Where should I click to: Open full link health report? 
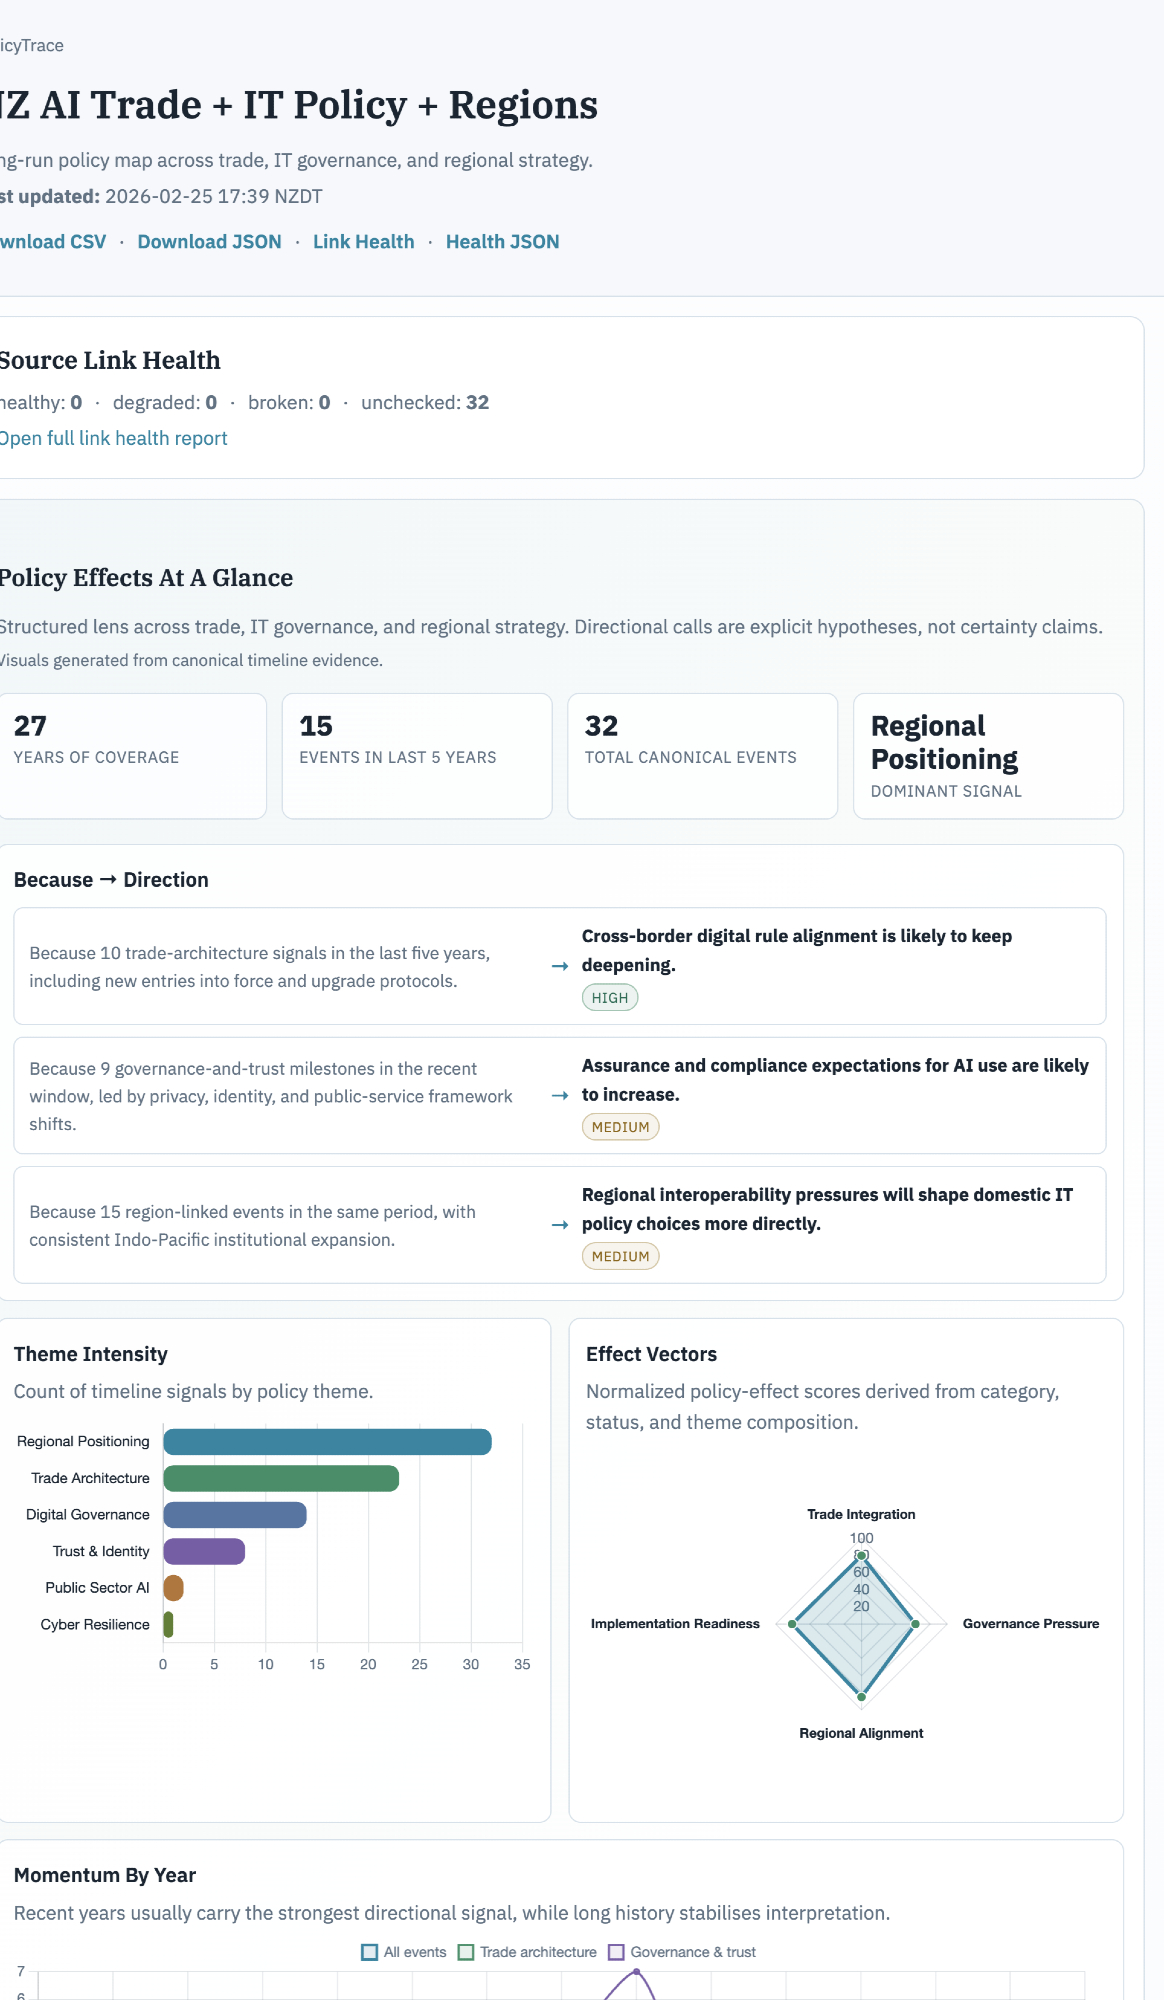click(113, 439)
